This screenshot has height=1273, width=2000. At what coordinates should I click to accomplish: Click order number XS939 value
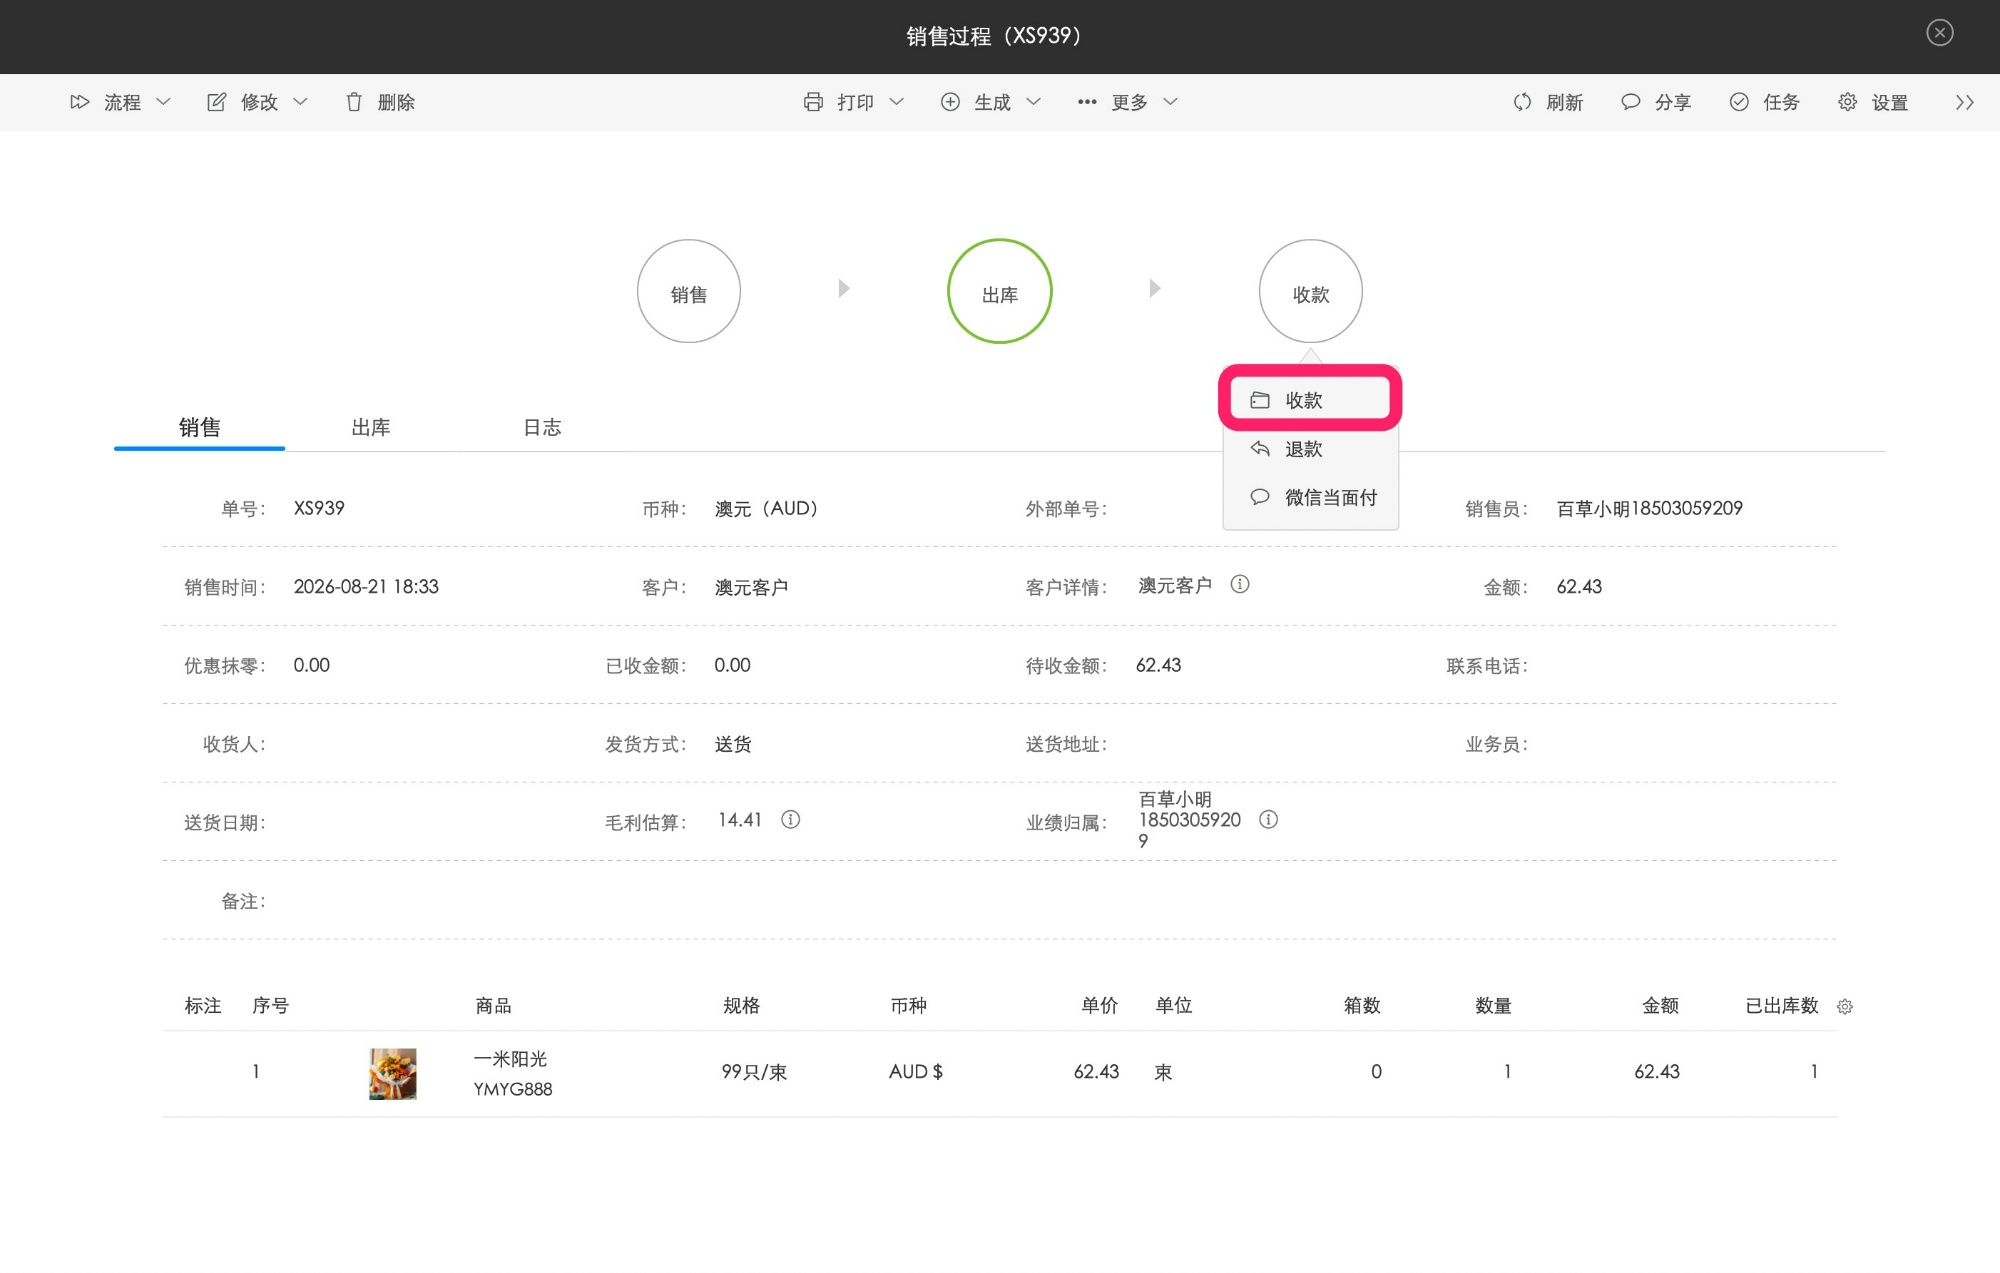319,508
